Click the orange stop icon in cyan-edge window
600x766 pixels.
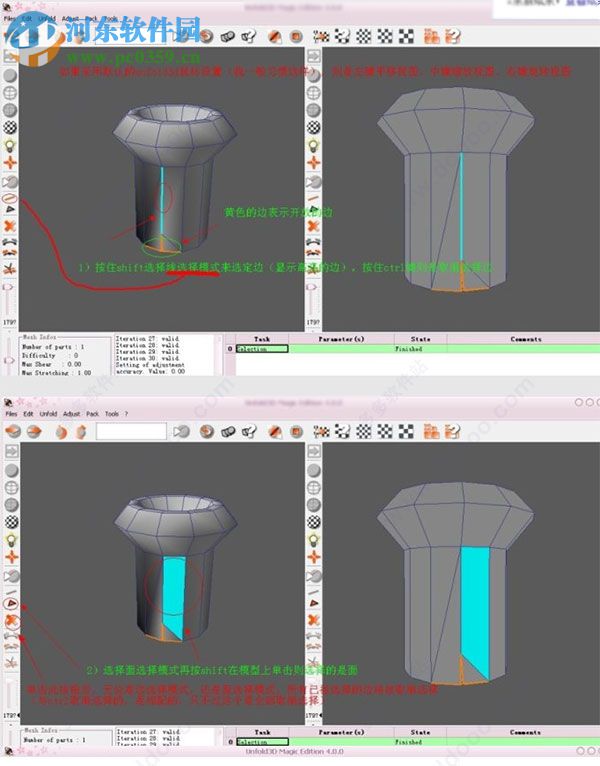pos(296,37)
